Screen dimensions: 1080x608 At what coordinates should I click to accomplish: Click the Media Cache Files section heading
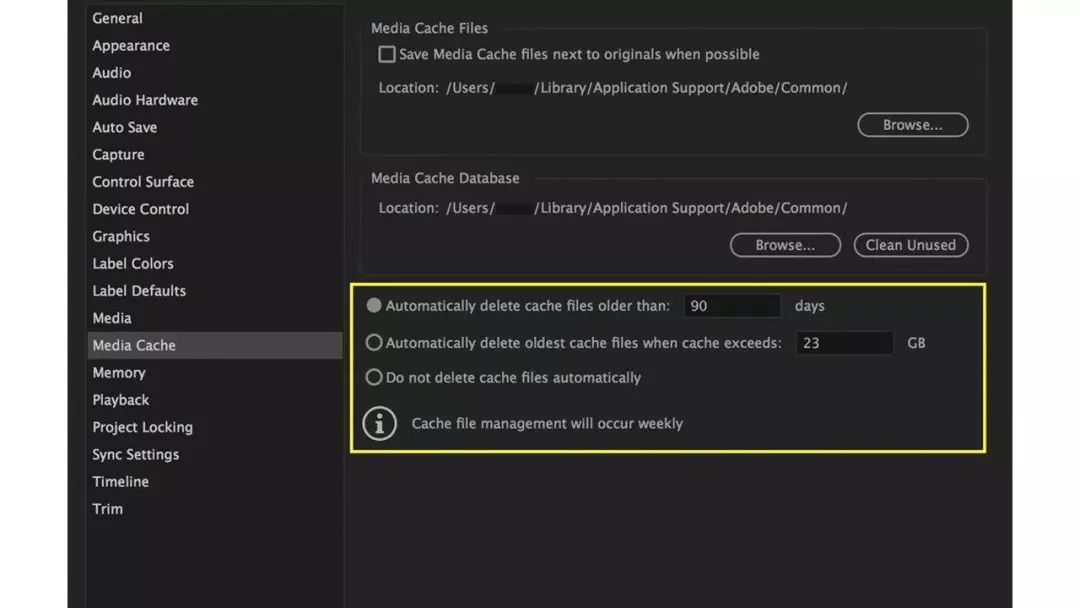click(x=430, y=28)
